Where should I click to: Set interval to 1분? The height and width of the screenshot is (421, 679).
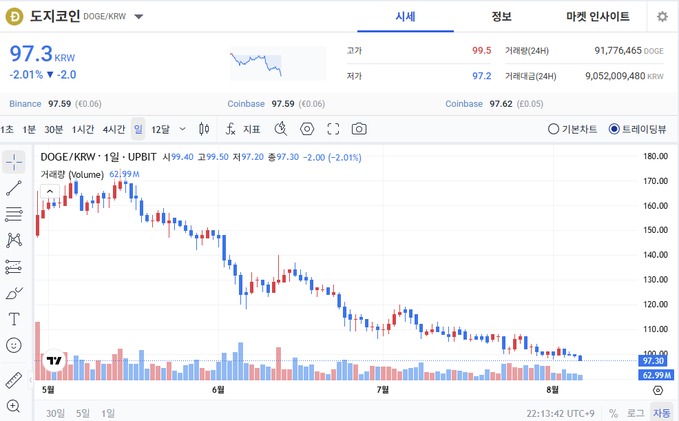tap(29, 129)
